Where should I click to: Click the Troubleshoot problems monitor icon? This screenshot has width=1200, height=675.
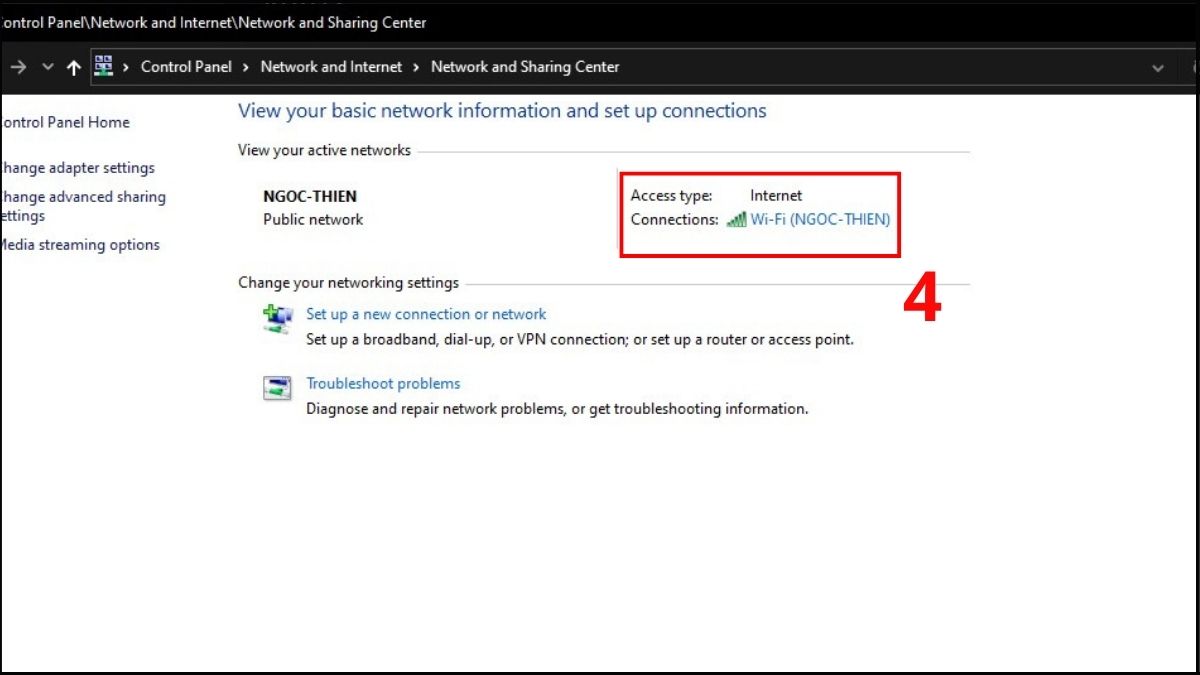click(x=277, y=388)
